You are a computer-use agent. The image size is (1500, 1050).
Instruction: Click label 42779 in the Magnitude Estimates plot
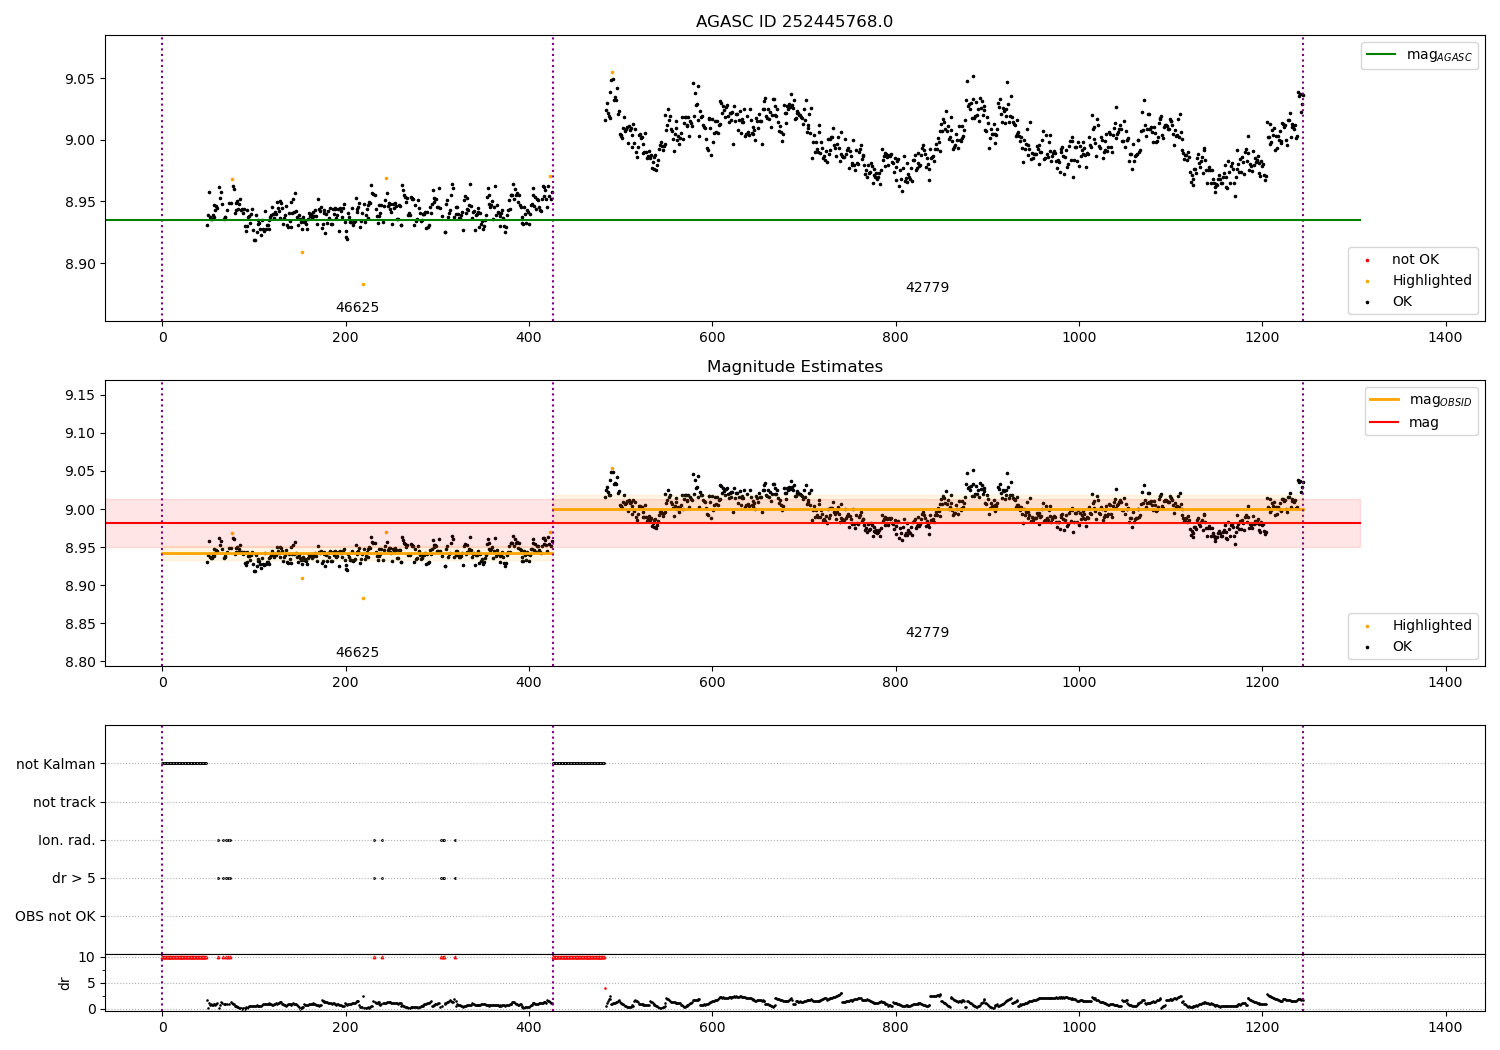(x=927, y=632)
